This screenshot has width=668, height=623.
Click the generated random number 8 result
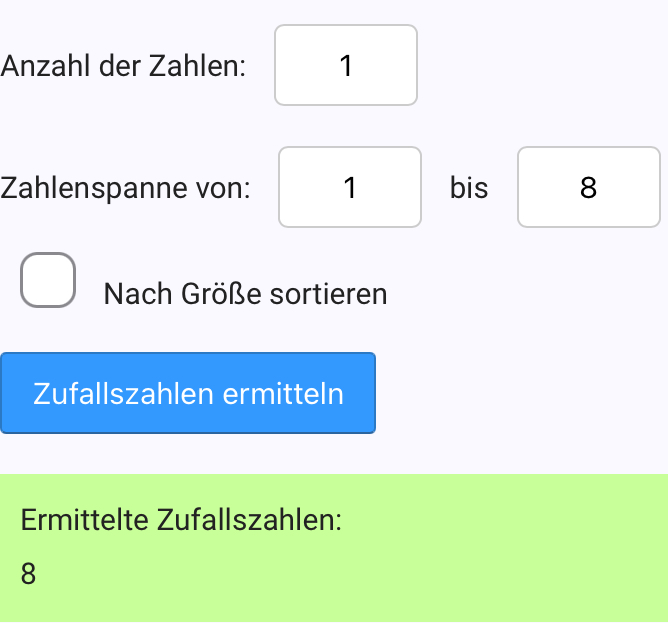(x=28, y=574)
